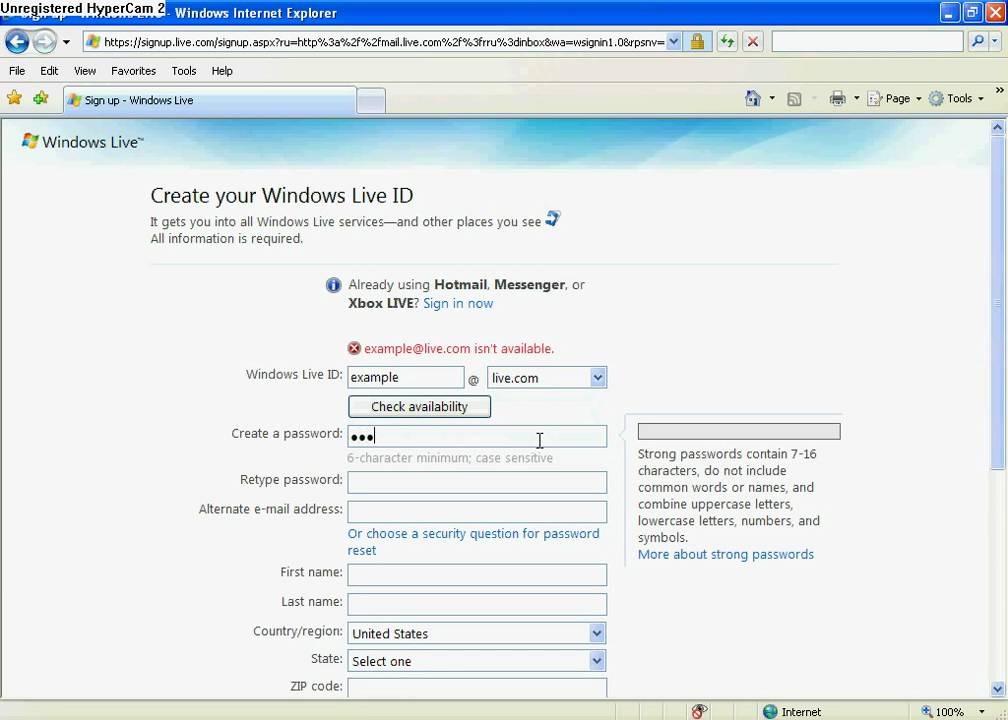
Task: Click the Alternate e-mail address field
Action: coord(477,511)
